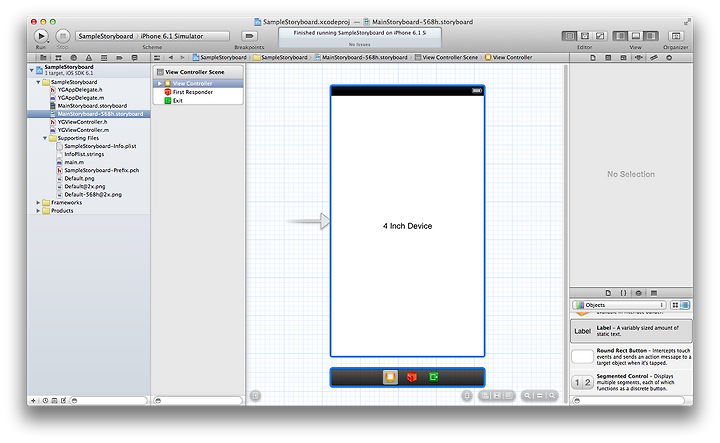Screen dimensions: 720x443
Task: Click View Controller jump bar item
Action: point(508,58)
